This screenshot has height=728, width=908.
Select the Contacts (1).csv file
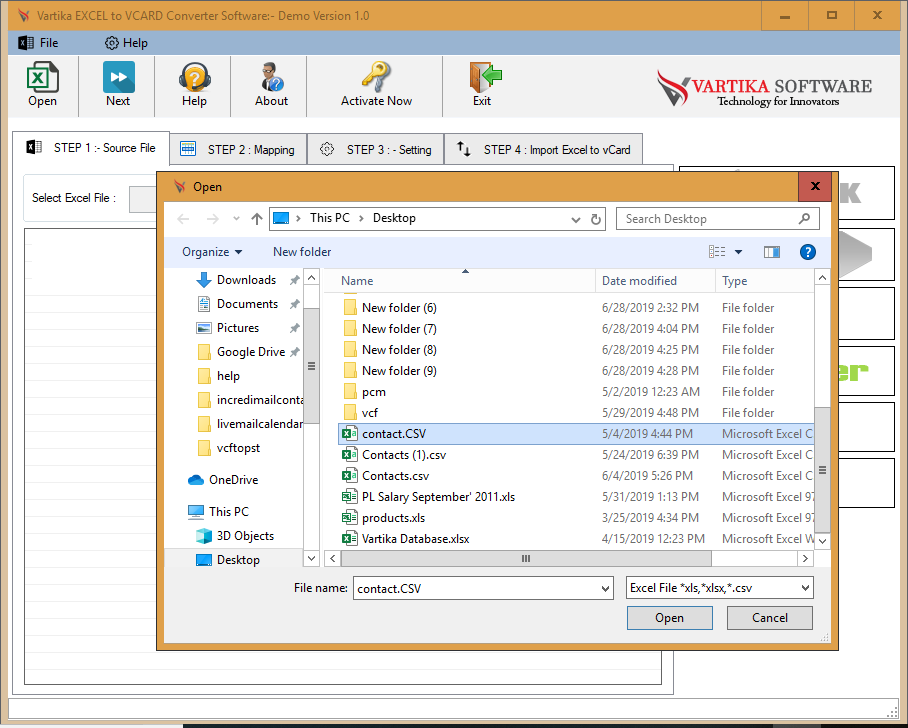[575, 455]
